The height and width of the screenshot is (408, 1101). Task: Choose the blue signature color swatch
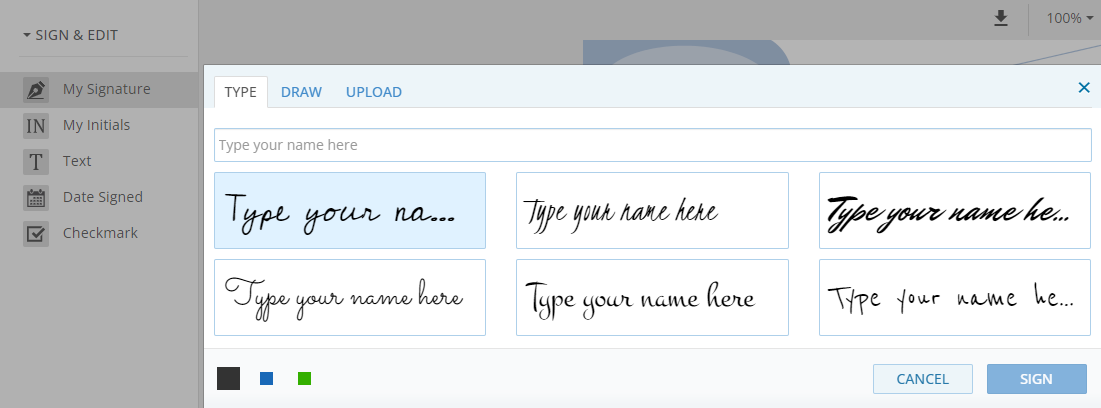coord(266,378)
